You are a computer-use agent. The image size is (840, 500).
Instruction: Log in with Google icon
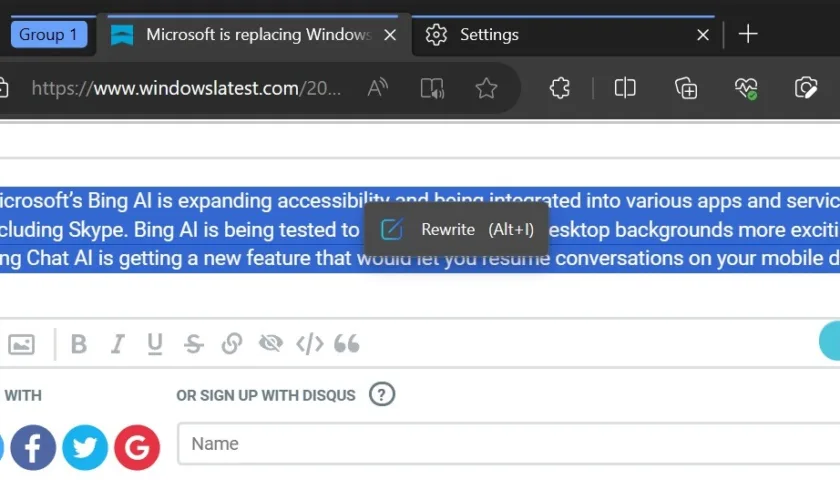coord(137,447)
